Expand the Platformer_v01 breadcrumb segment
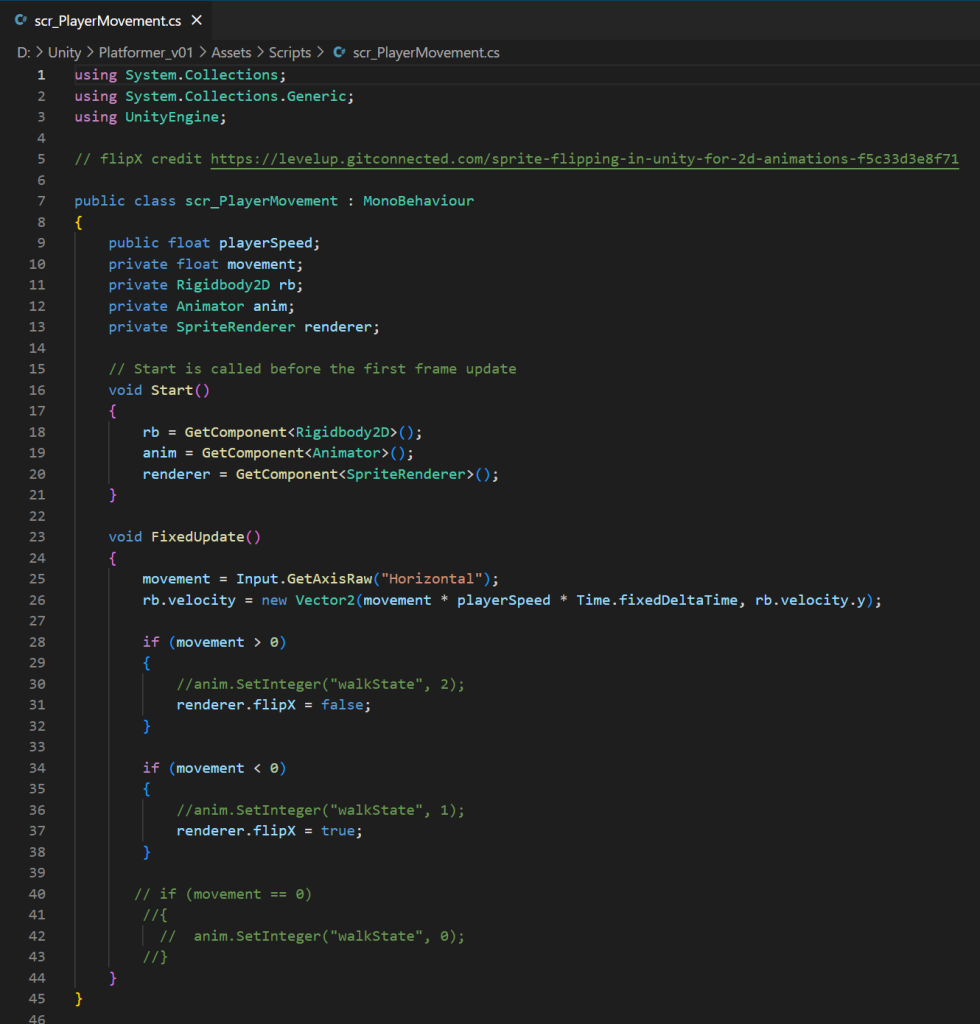This screenshot has width=980, height=1024. point(146,52)
